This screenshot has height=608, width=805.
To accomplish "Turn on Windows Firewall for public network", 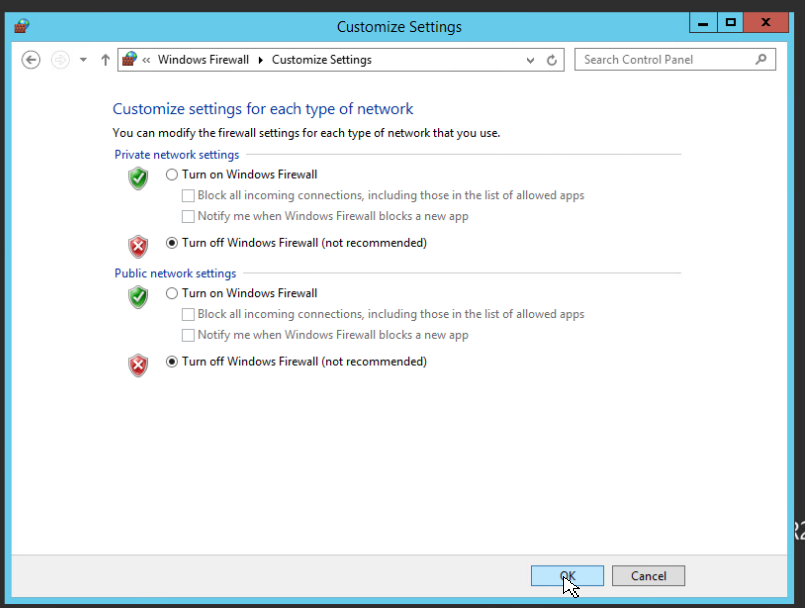I will pyautogui.click(x=172, y=293).
